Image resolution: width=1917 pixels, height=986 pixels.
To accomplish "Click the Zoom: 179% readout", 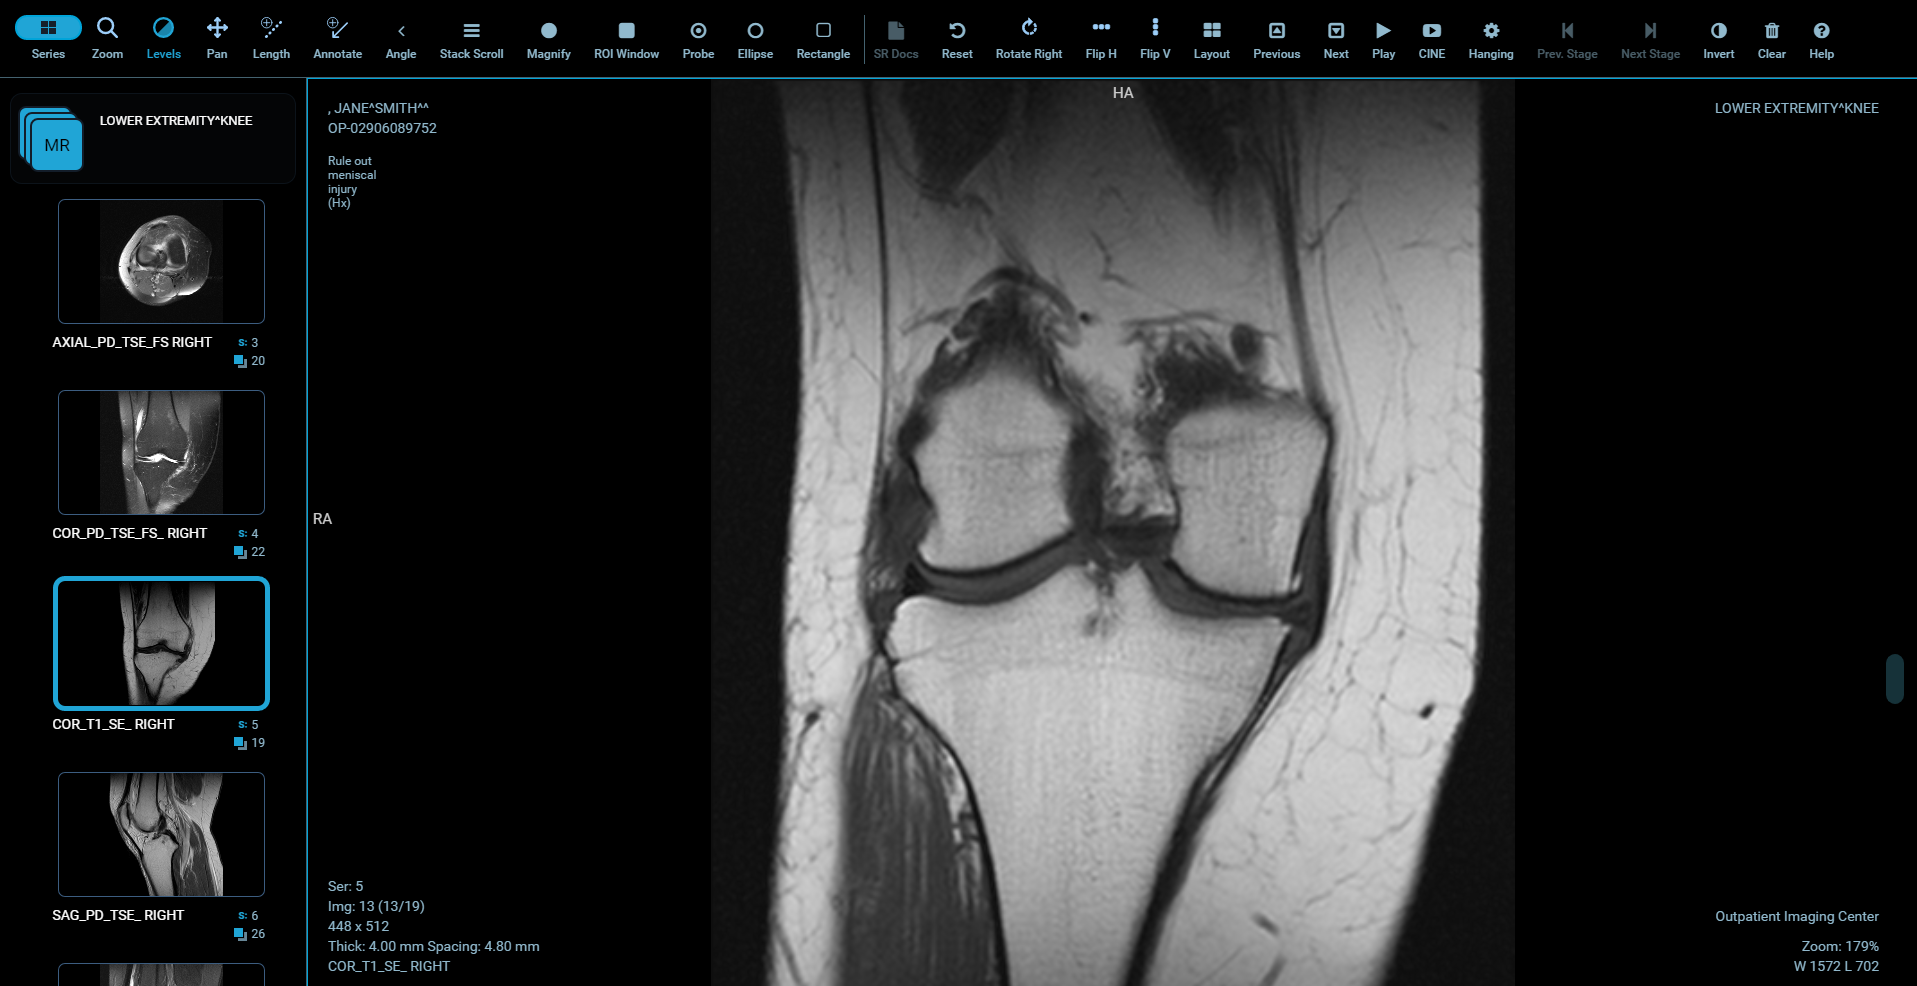I will coord(1840,946).
